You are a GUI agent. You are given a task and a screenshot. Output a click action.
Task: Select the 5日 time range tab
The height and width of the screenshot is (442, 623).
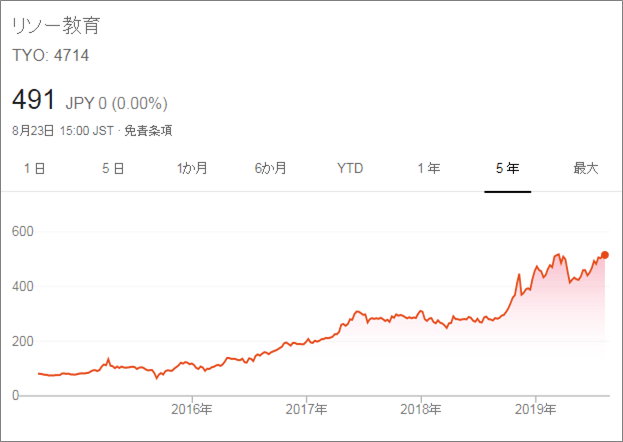click(x=113, y=168)
